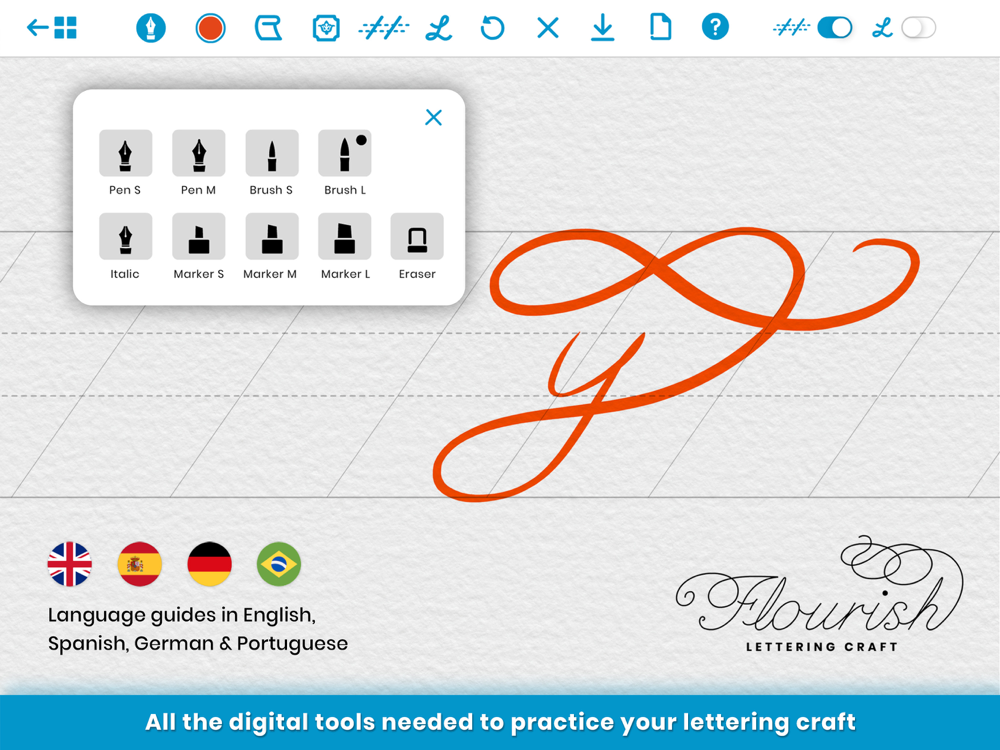The width and height of the screenshot is (1000, 750).
Task: Open the pen nib tool selector
Action: coord(151,28)
